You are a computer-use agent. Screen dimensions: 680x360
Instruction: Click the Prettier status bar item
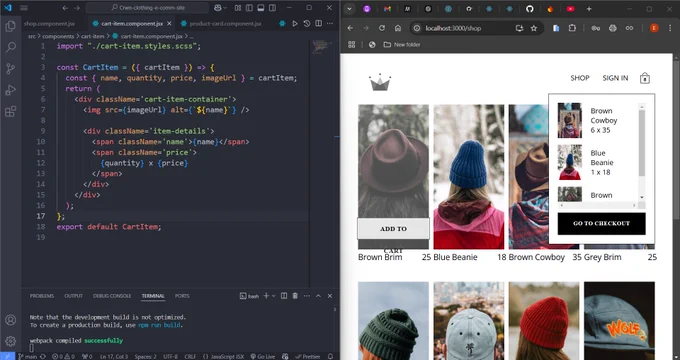307,357
